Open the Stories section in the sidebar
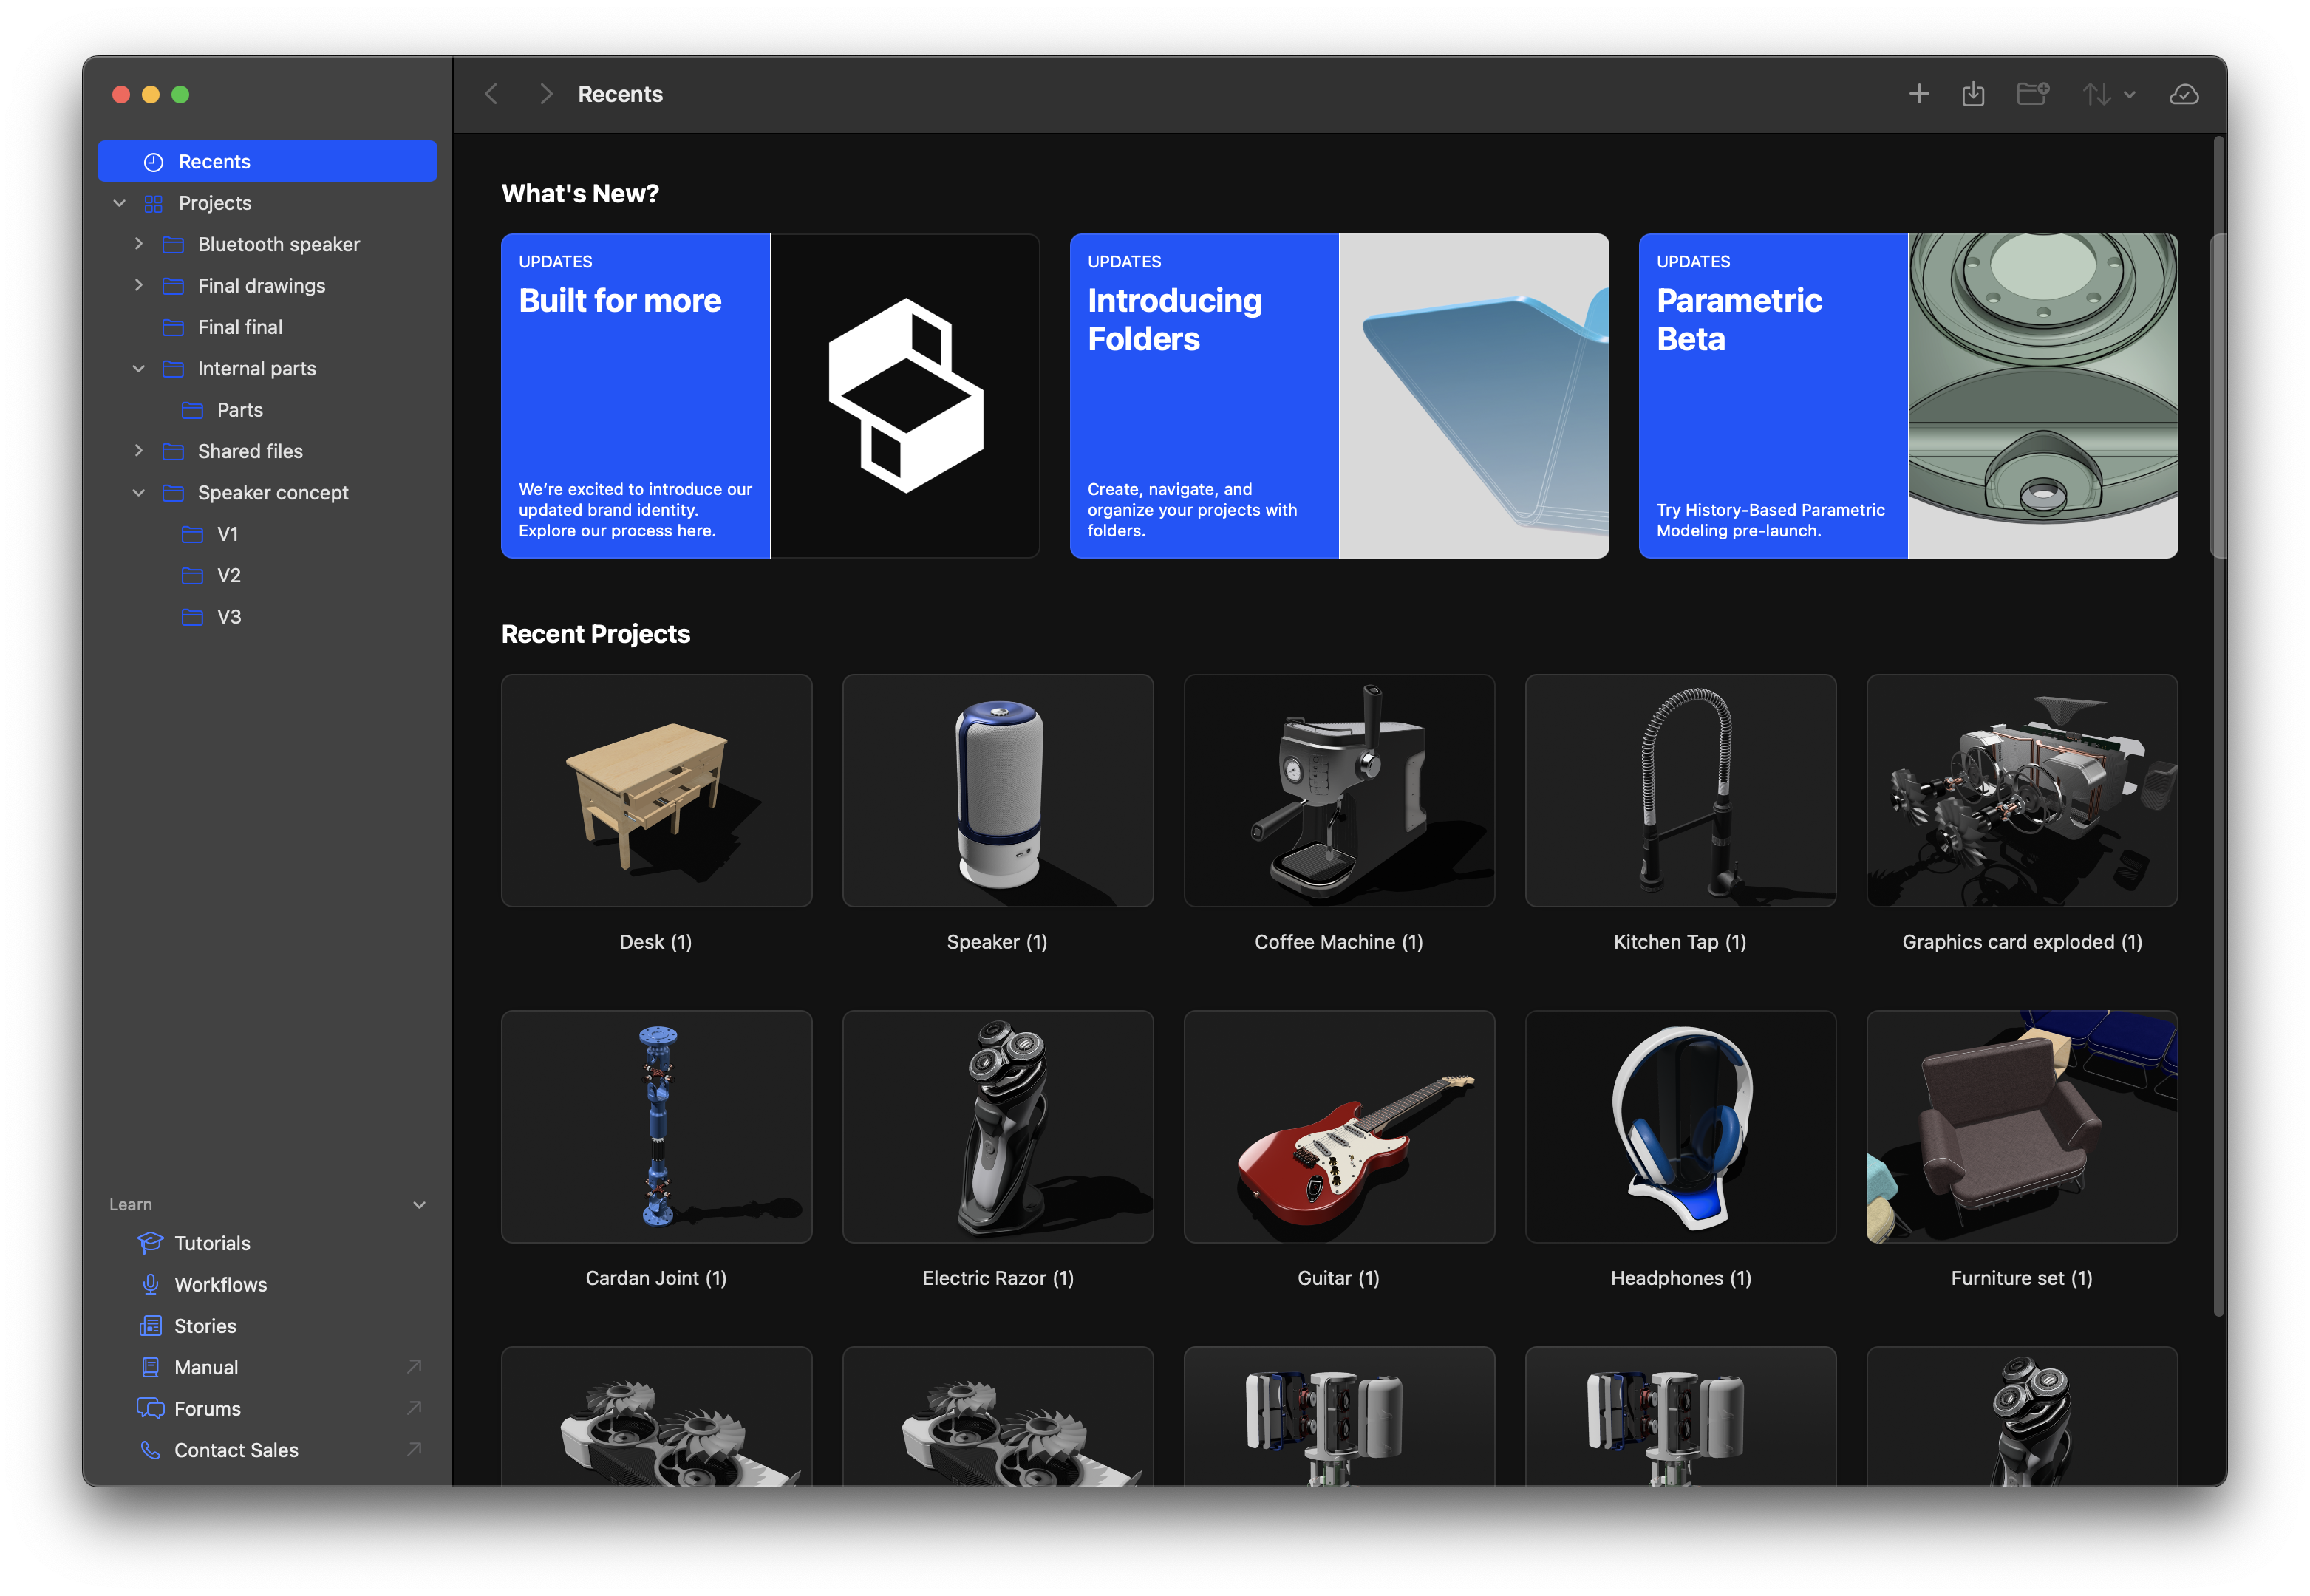Image resolution: width=2310 pixels, height=1596 pixels. [x=205, y=1325]
